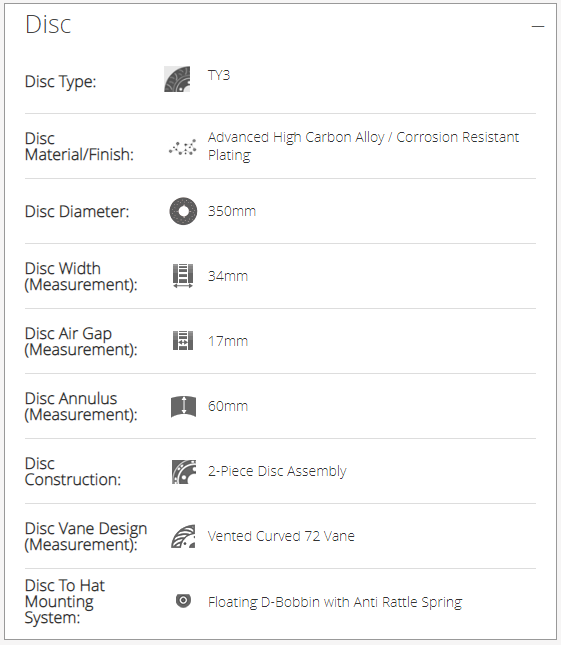Click the Disc Construction icon
This screenshot has height=645, width=561.
[183, 471]
